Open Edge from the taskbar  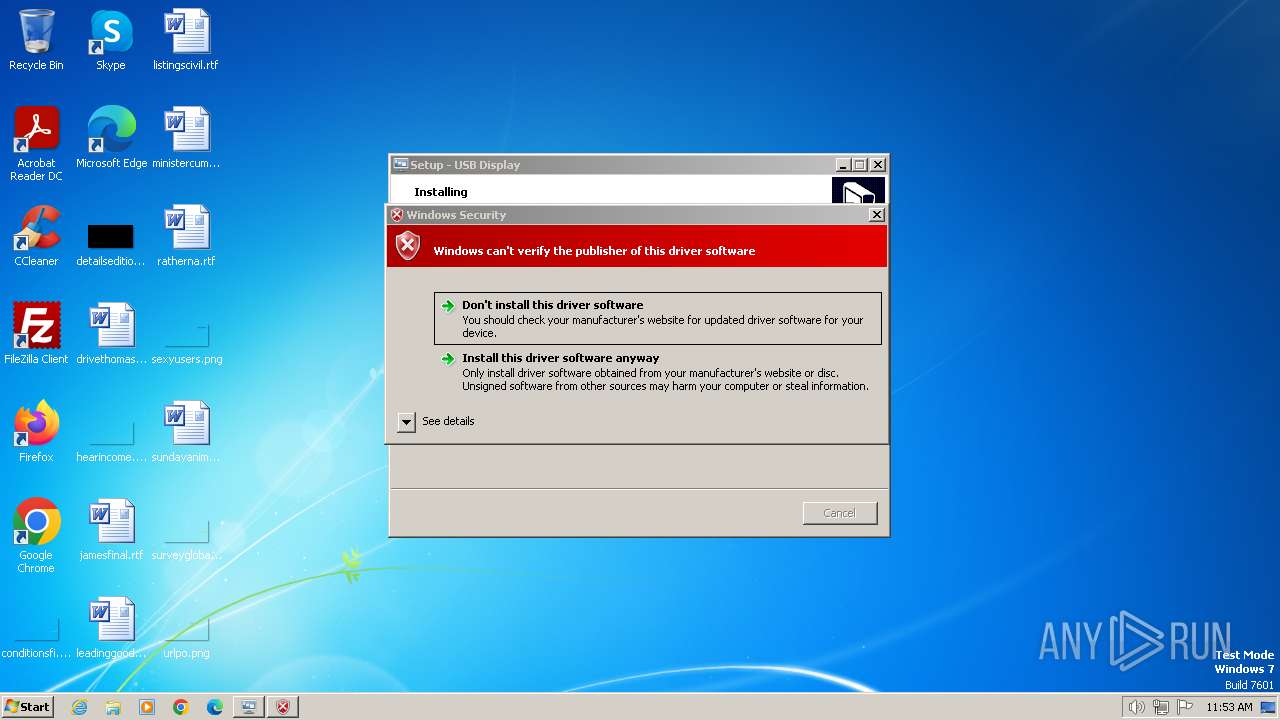click(215, 707)
